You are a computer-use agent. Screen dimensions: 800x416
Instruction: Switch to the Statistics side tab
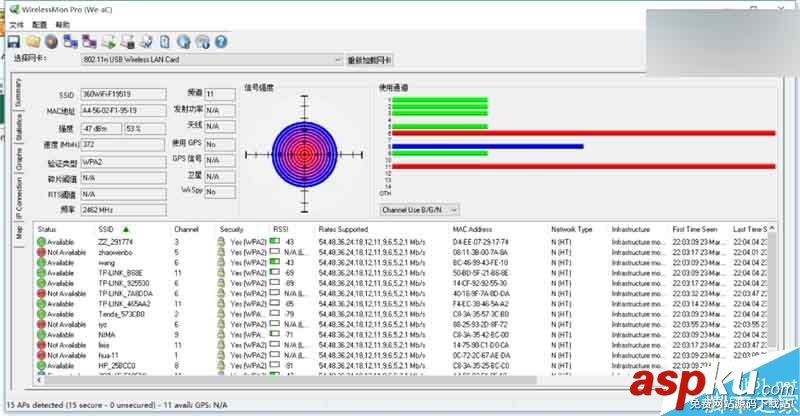tap(18, 128)
